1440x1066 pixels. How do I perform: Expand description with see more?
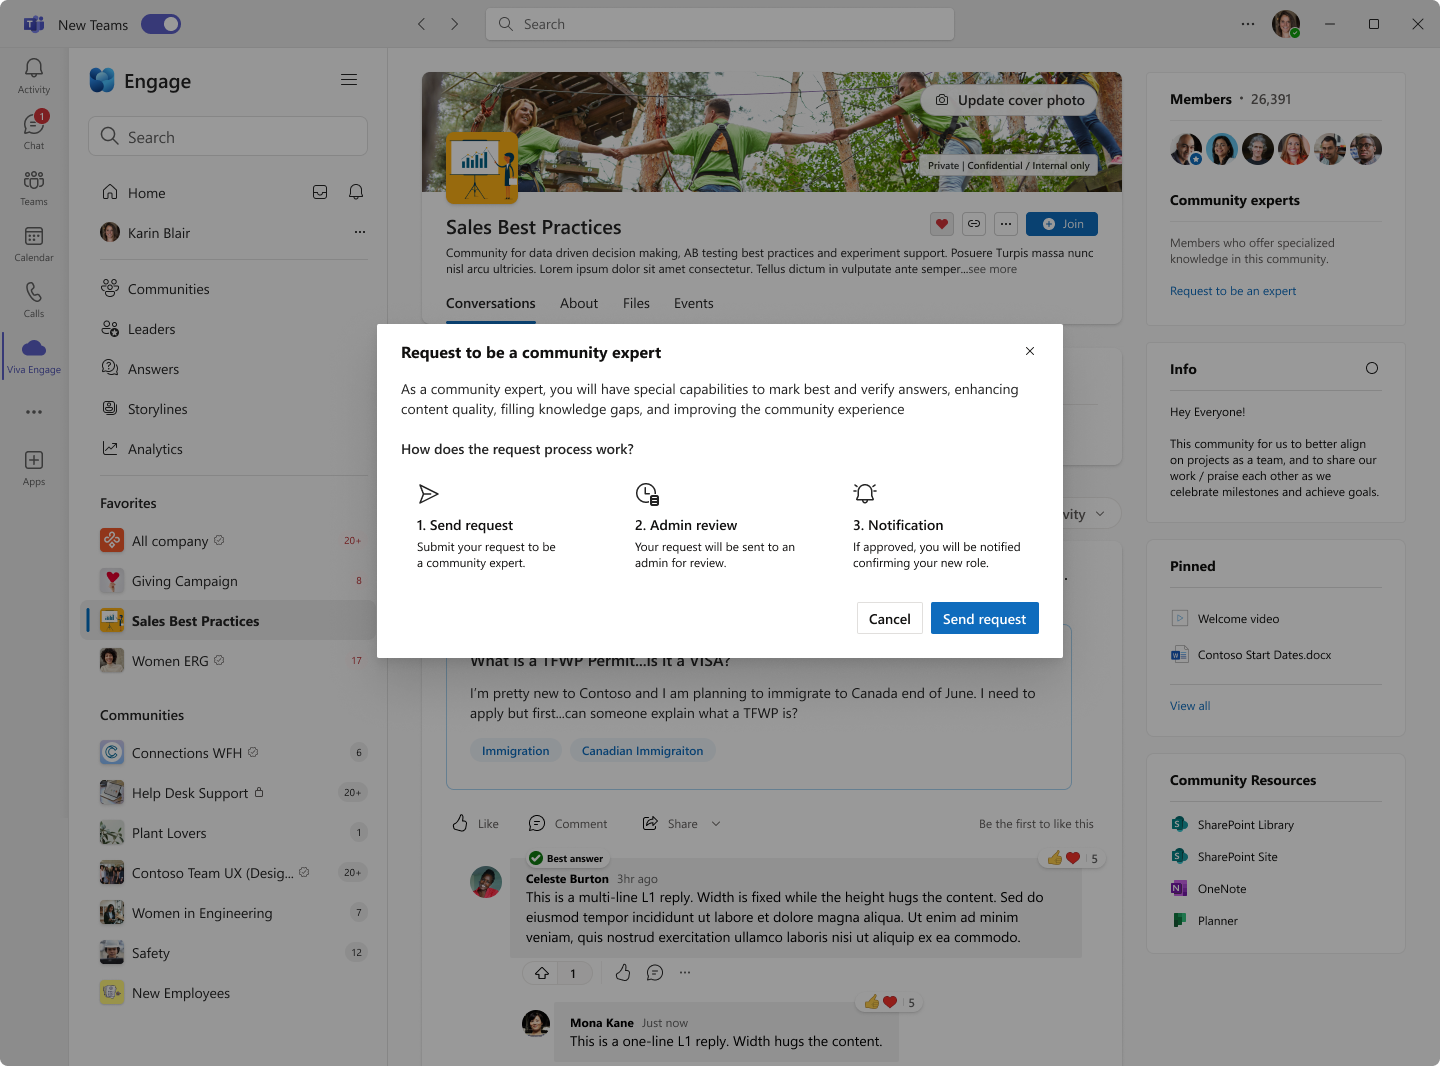pyautogui.click(x=992, y=269)
